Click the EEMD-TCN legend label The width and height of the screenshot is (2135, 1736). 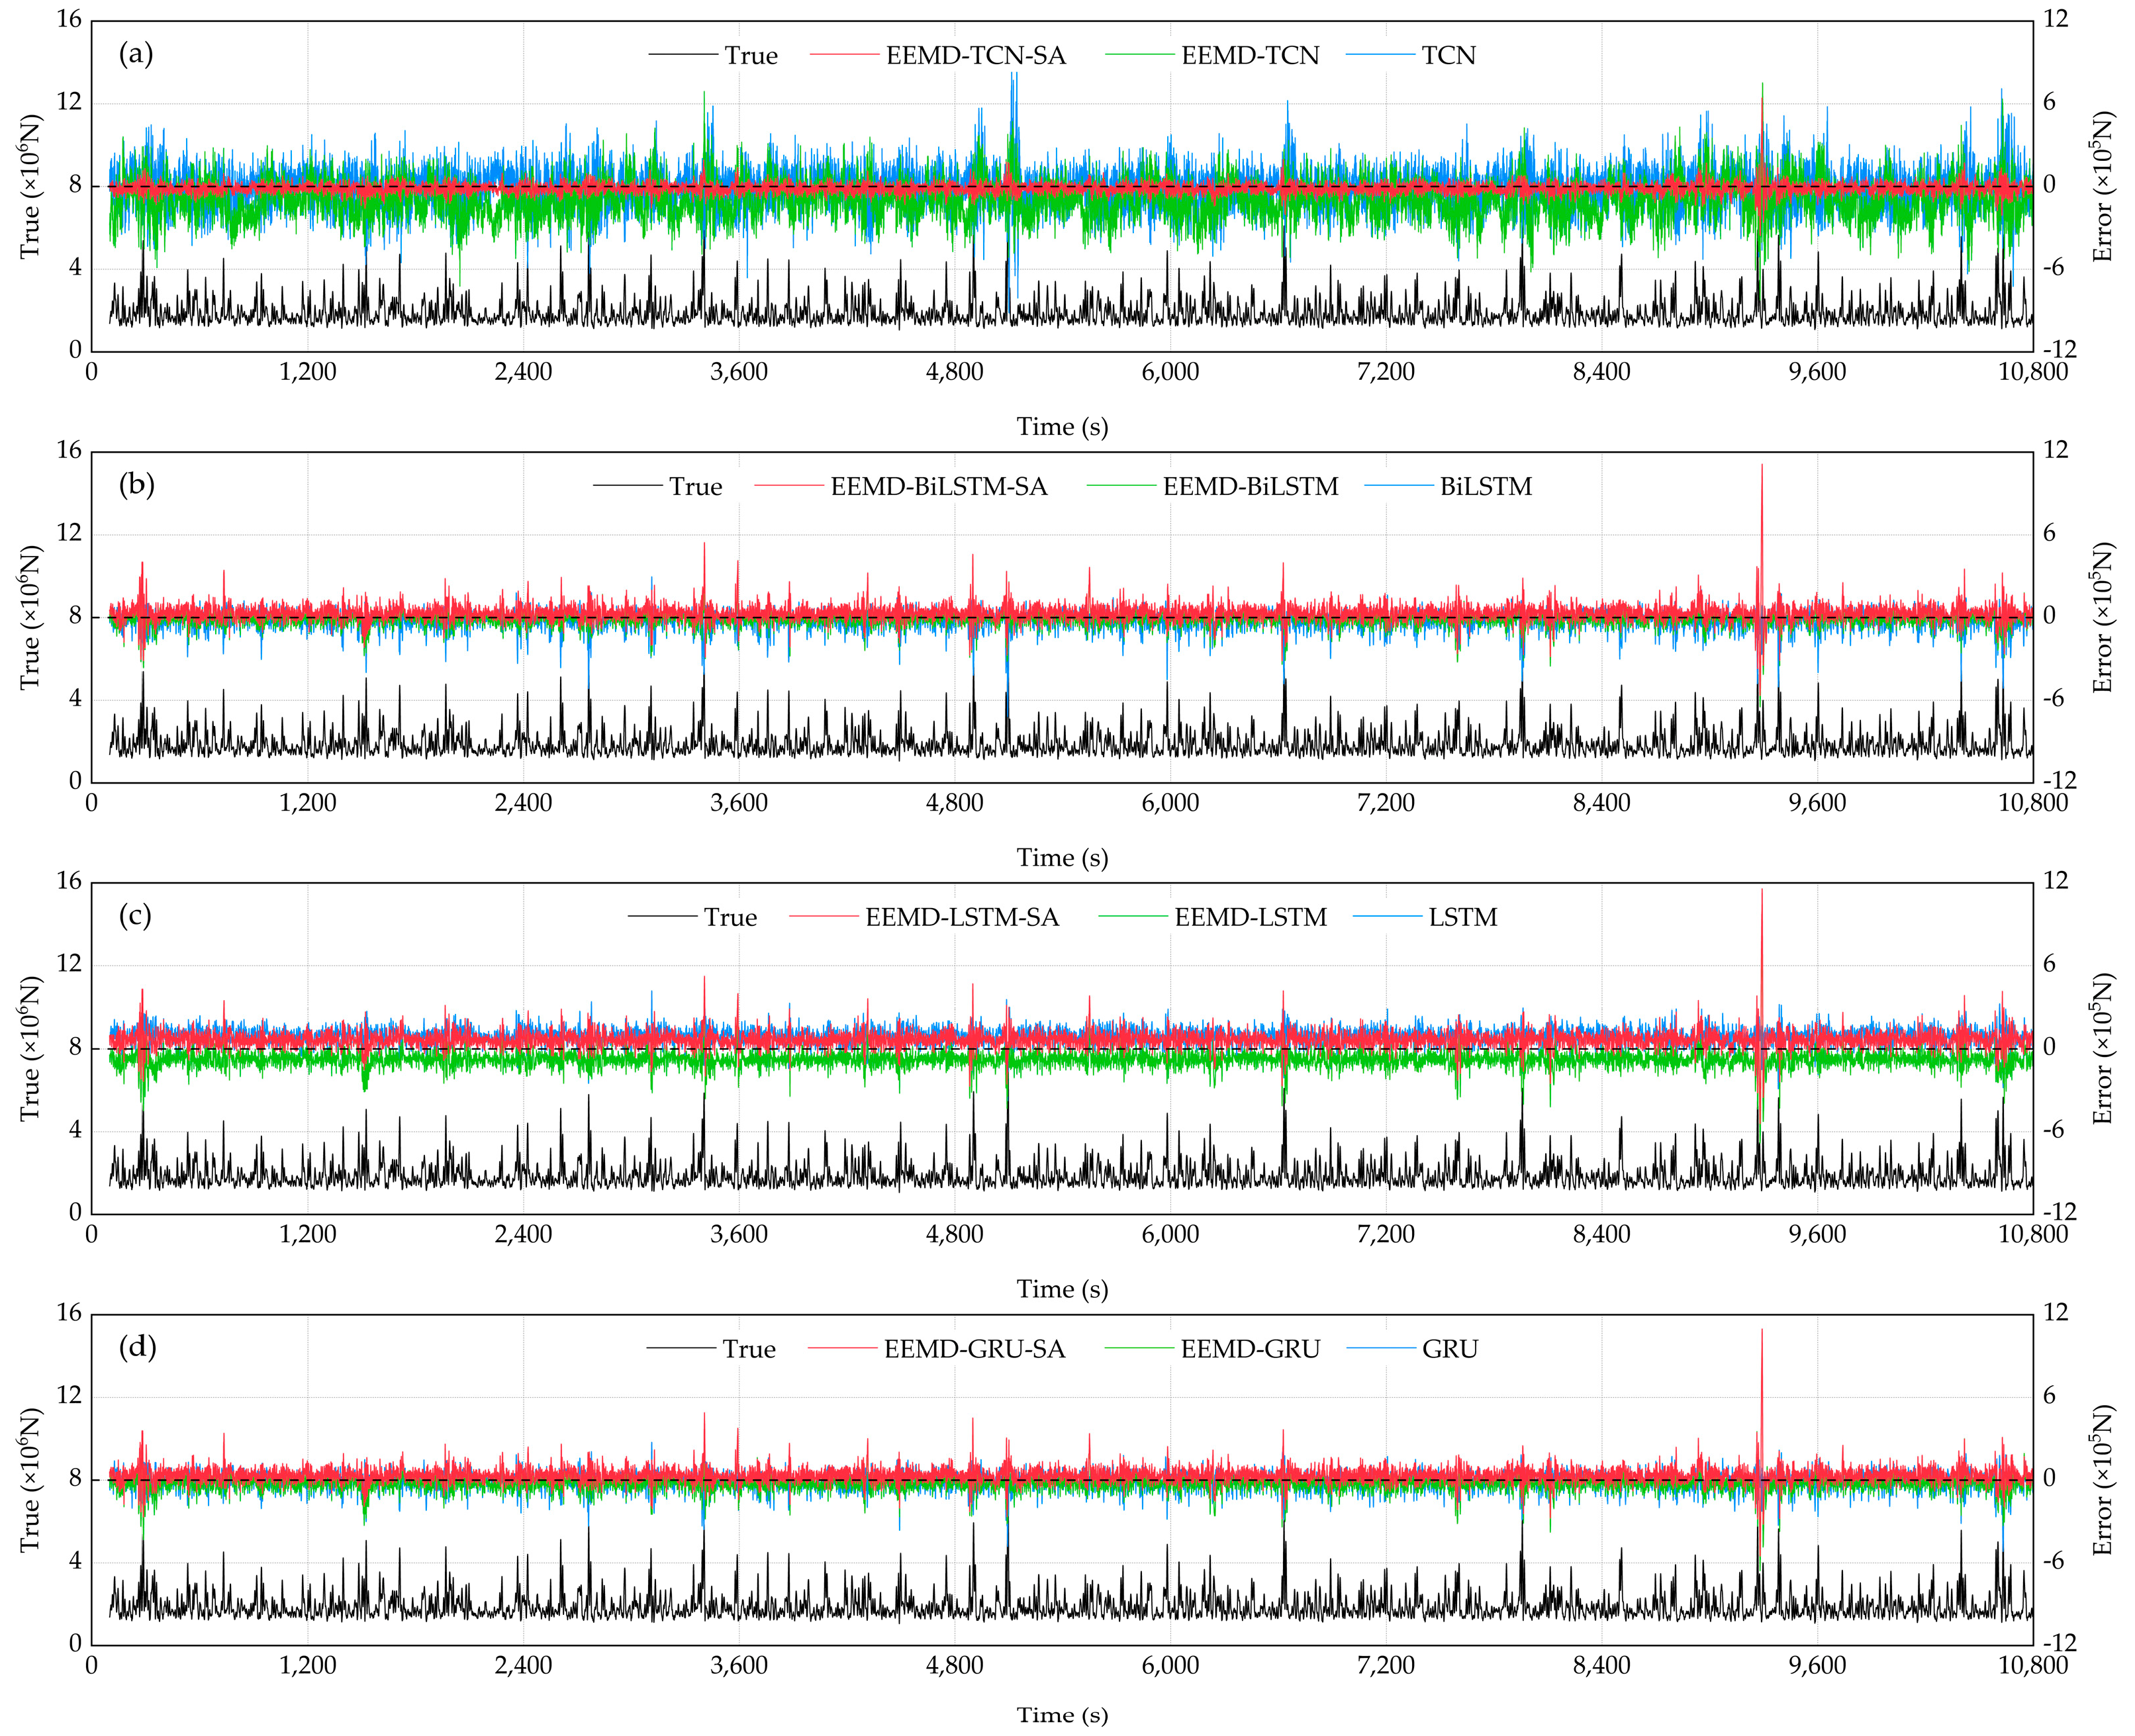coord(1250,55)
